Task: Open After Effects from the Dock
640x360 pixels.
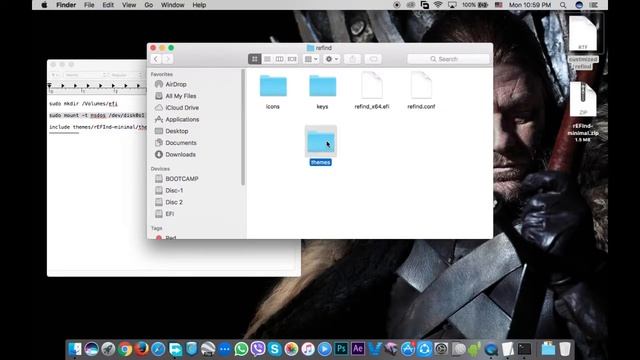Action: coord(358,349)
